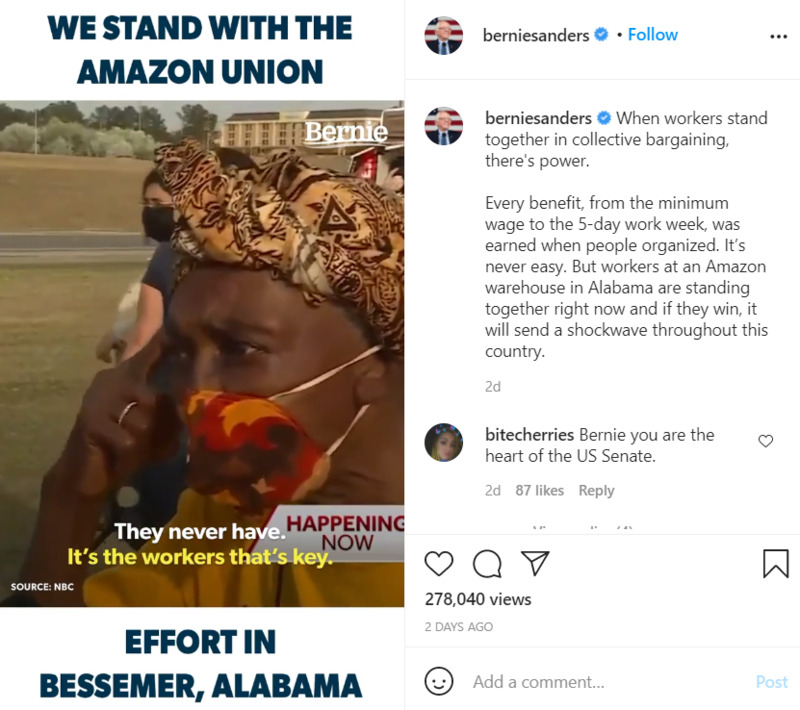Viewport: 800px width, 710px height.
Task: Click the bitecherries username link
Action: [x=530, y=435]
